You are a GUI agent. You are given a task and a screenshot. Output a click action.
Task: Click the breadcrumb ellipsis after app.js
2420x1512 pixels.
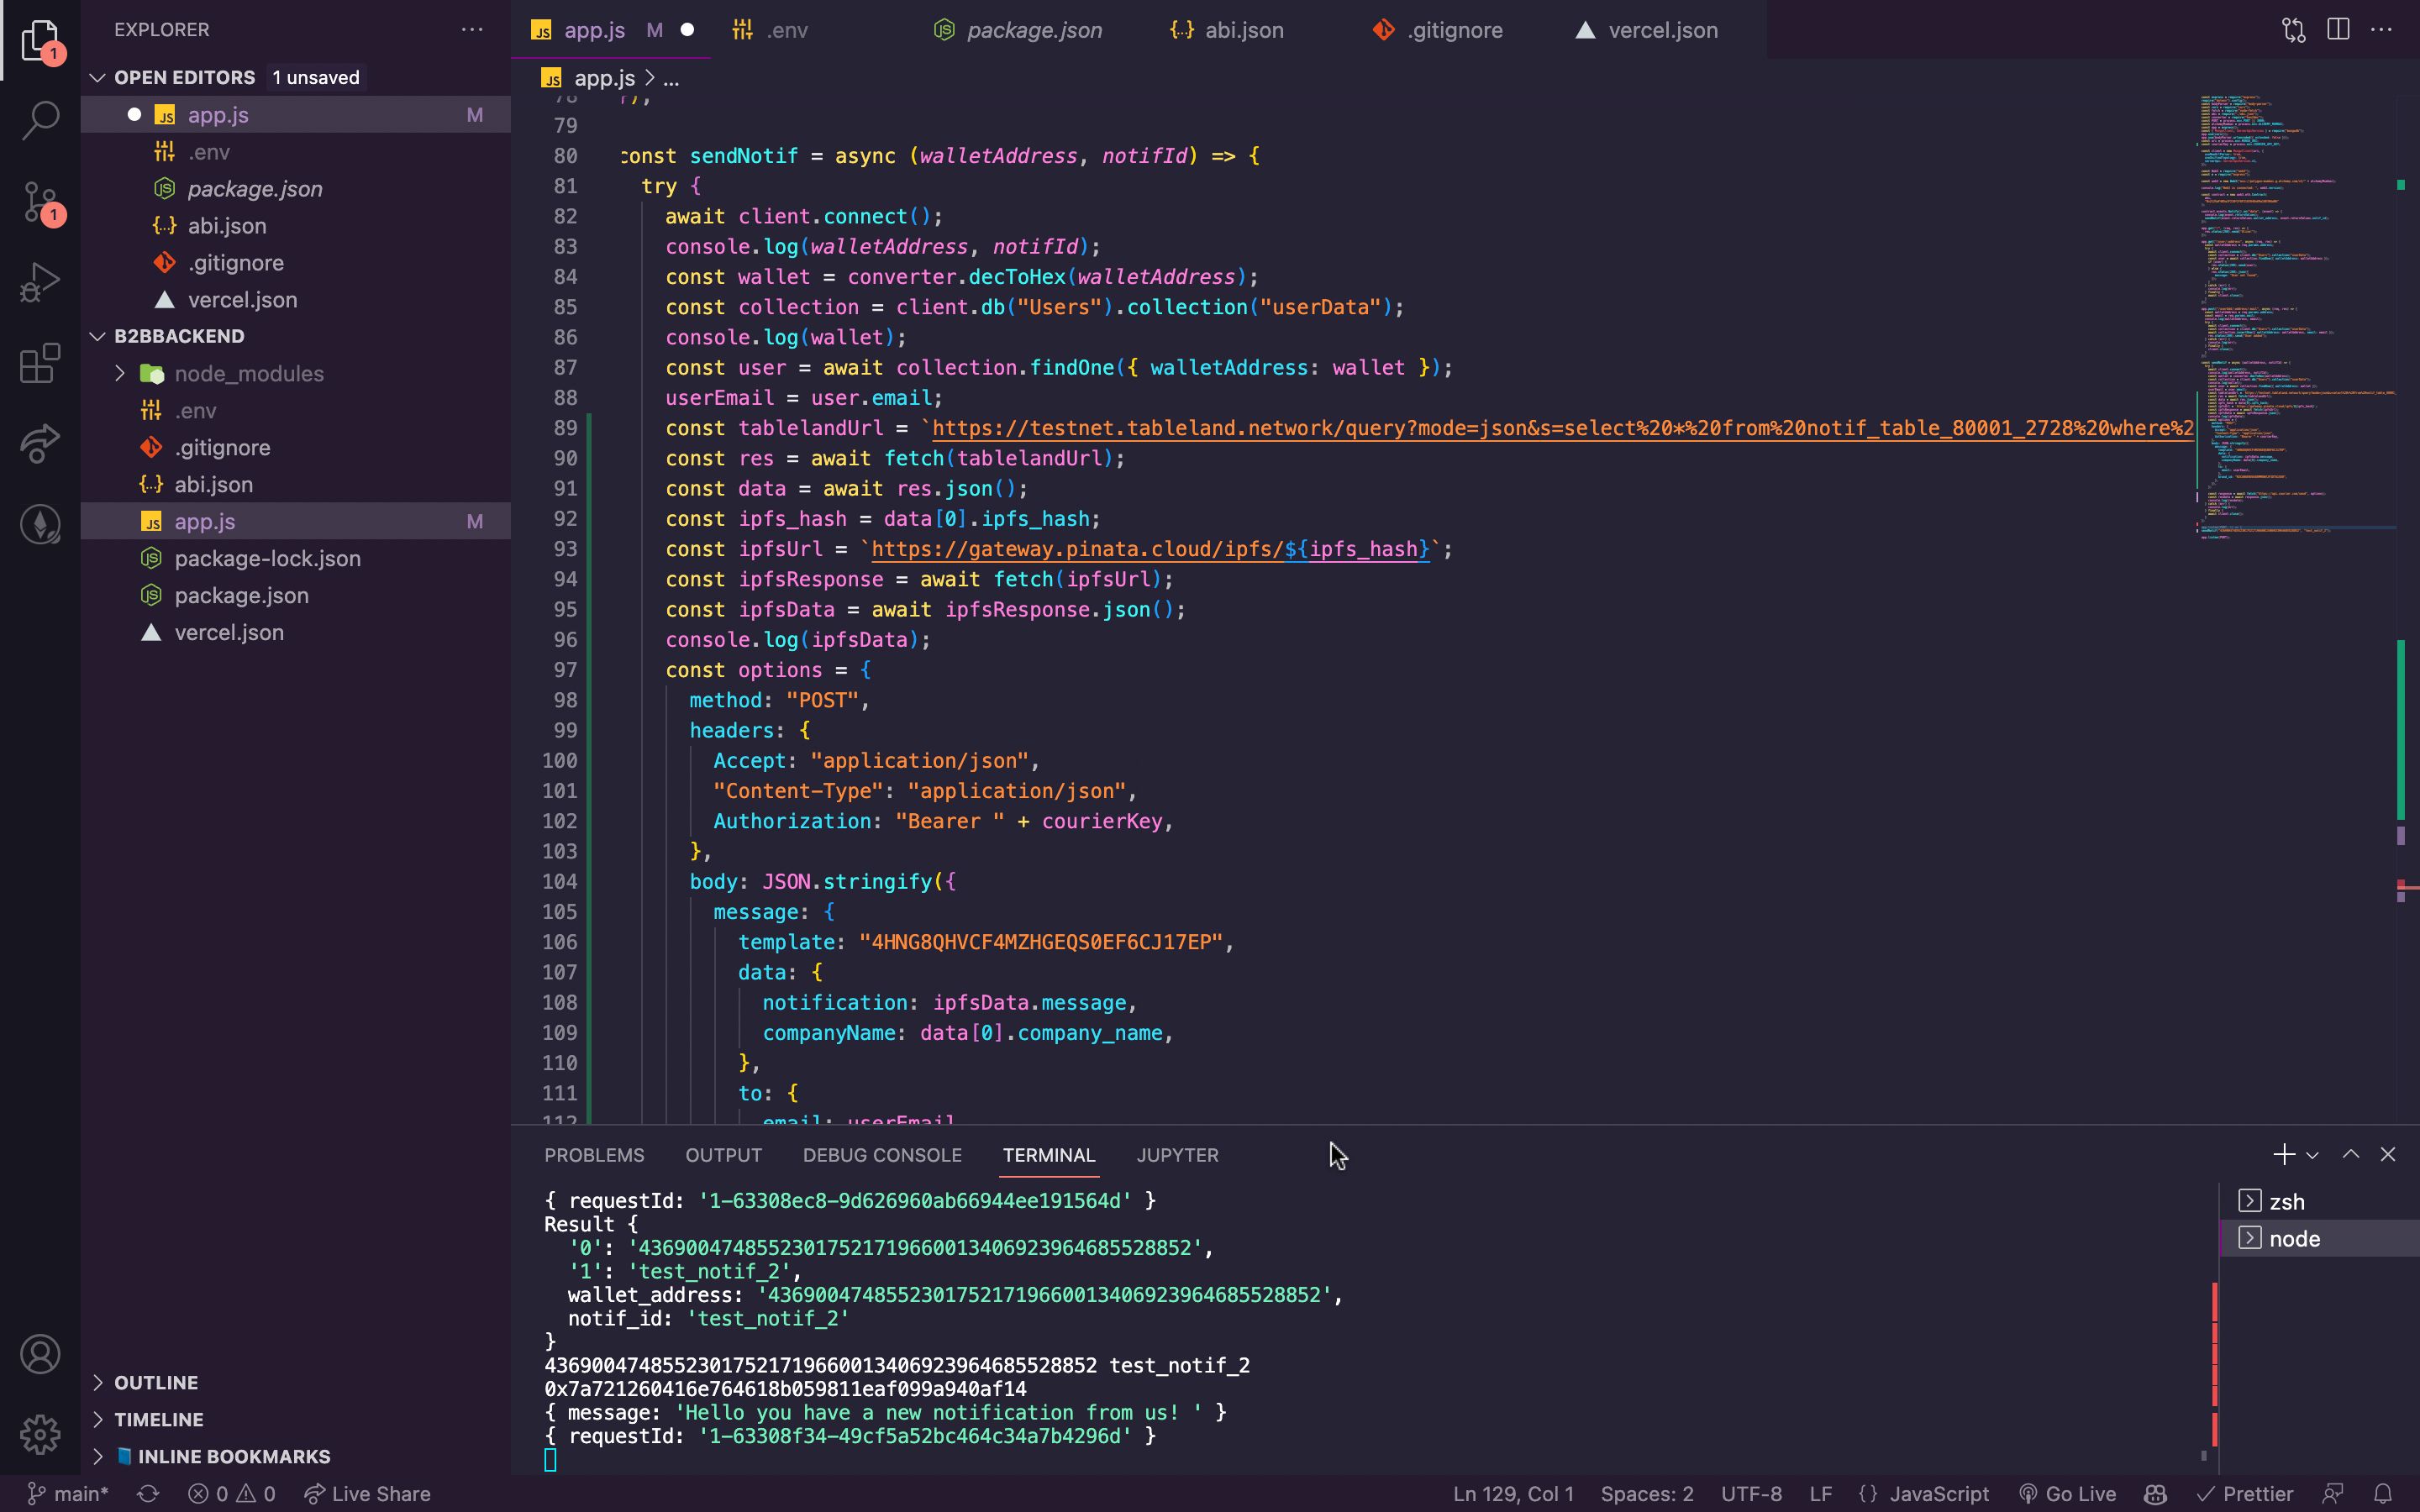point(672,78)
